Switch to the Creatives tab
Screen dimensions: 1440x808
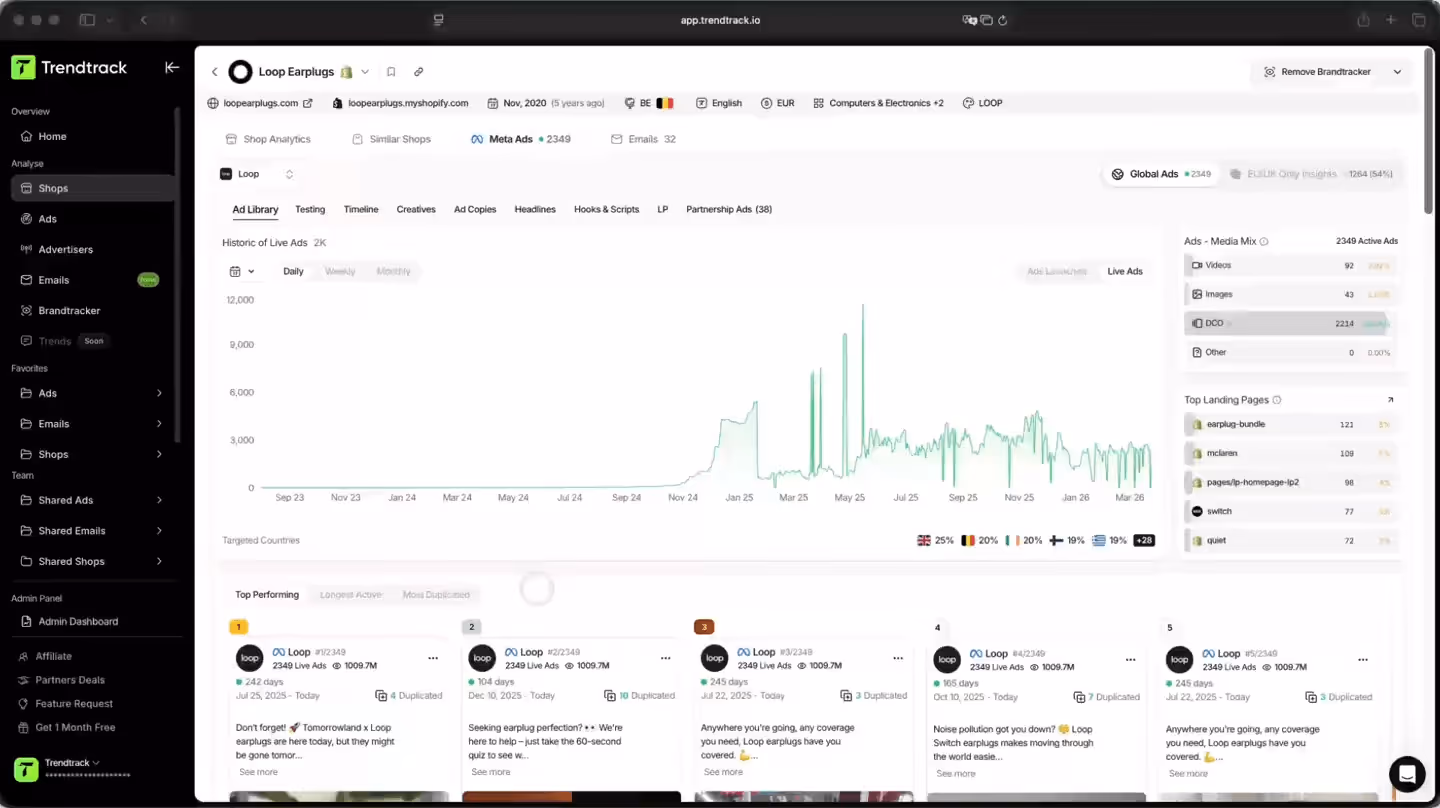tap(416, 209)
